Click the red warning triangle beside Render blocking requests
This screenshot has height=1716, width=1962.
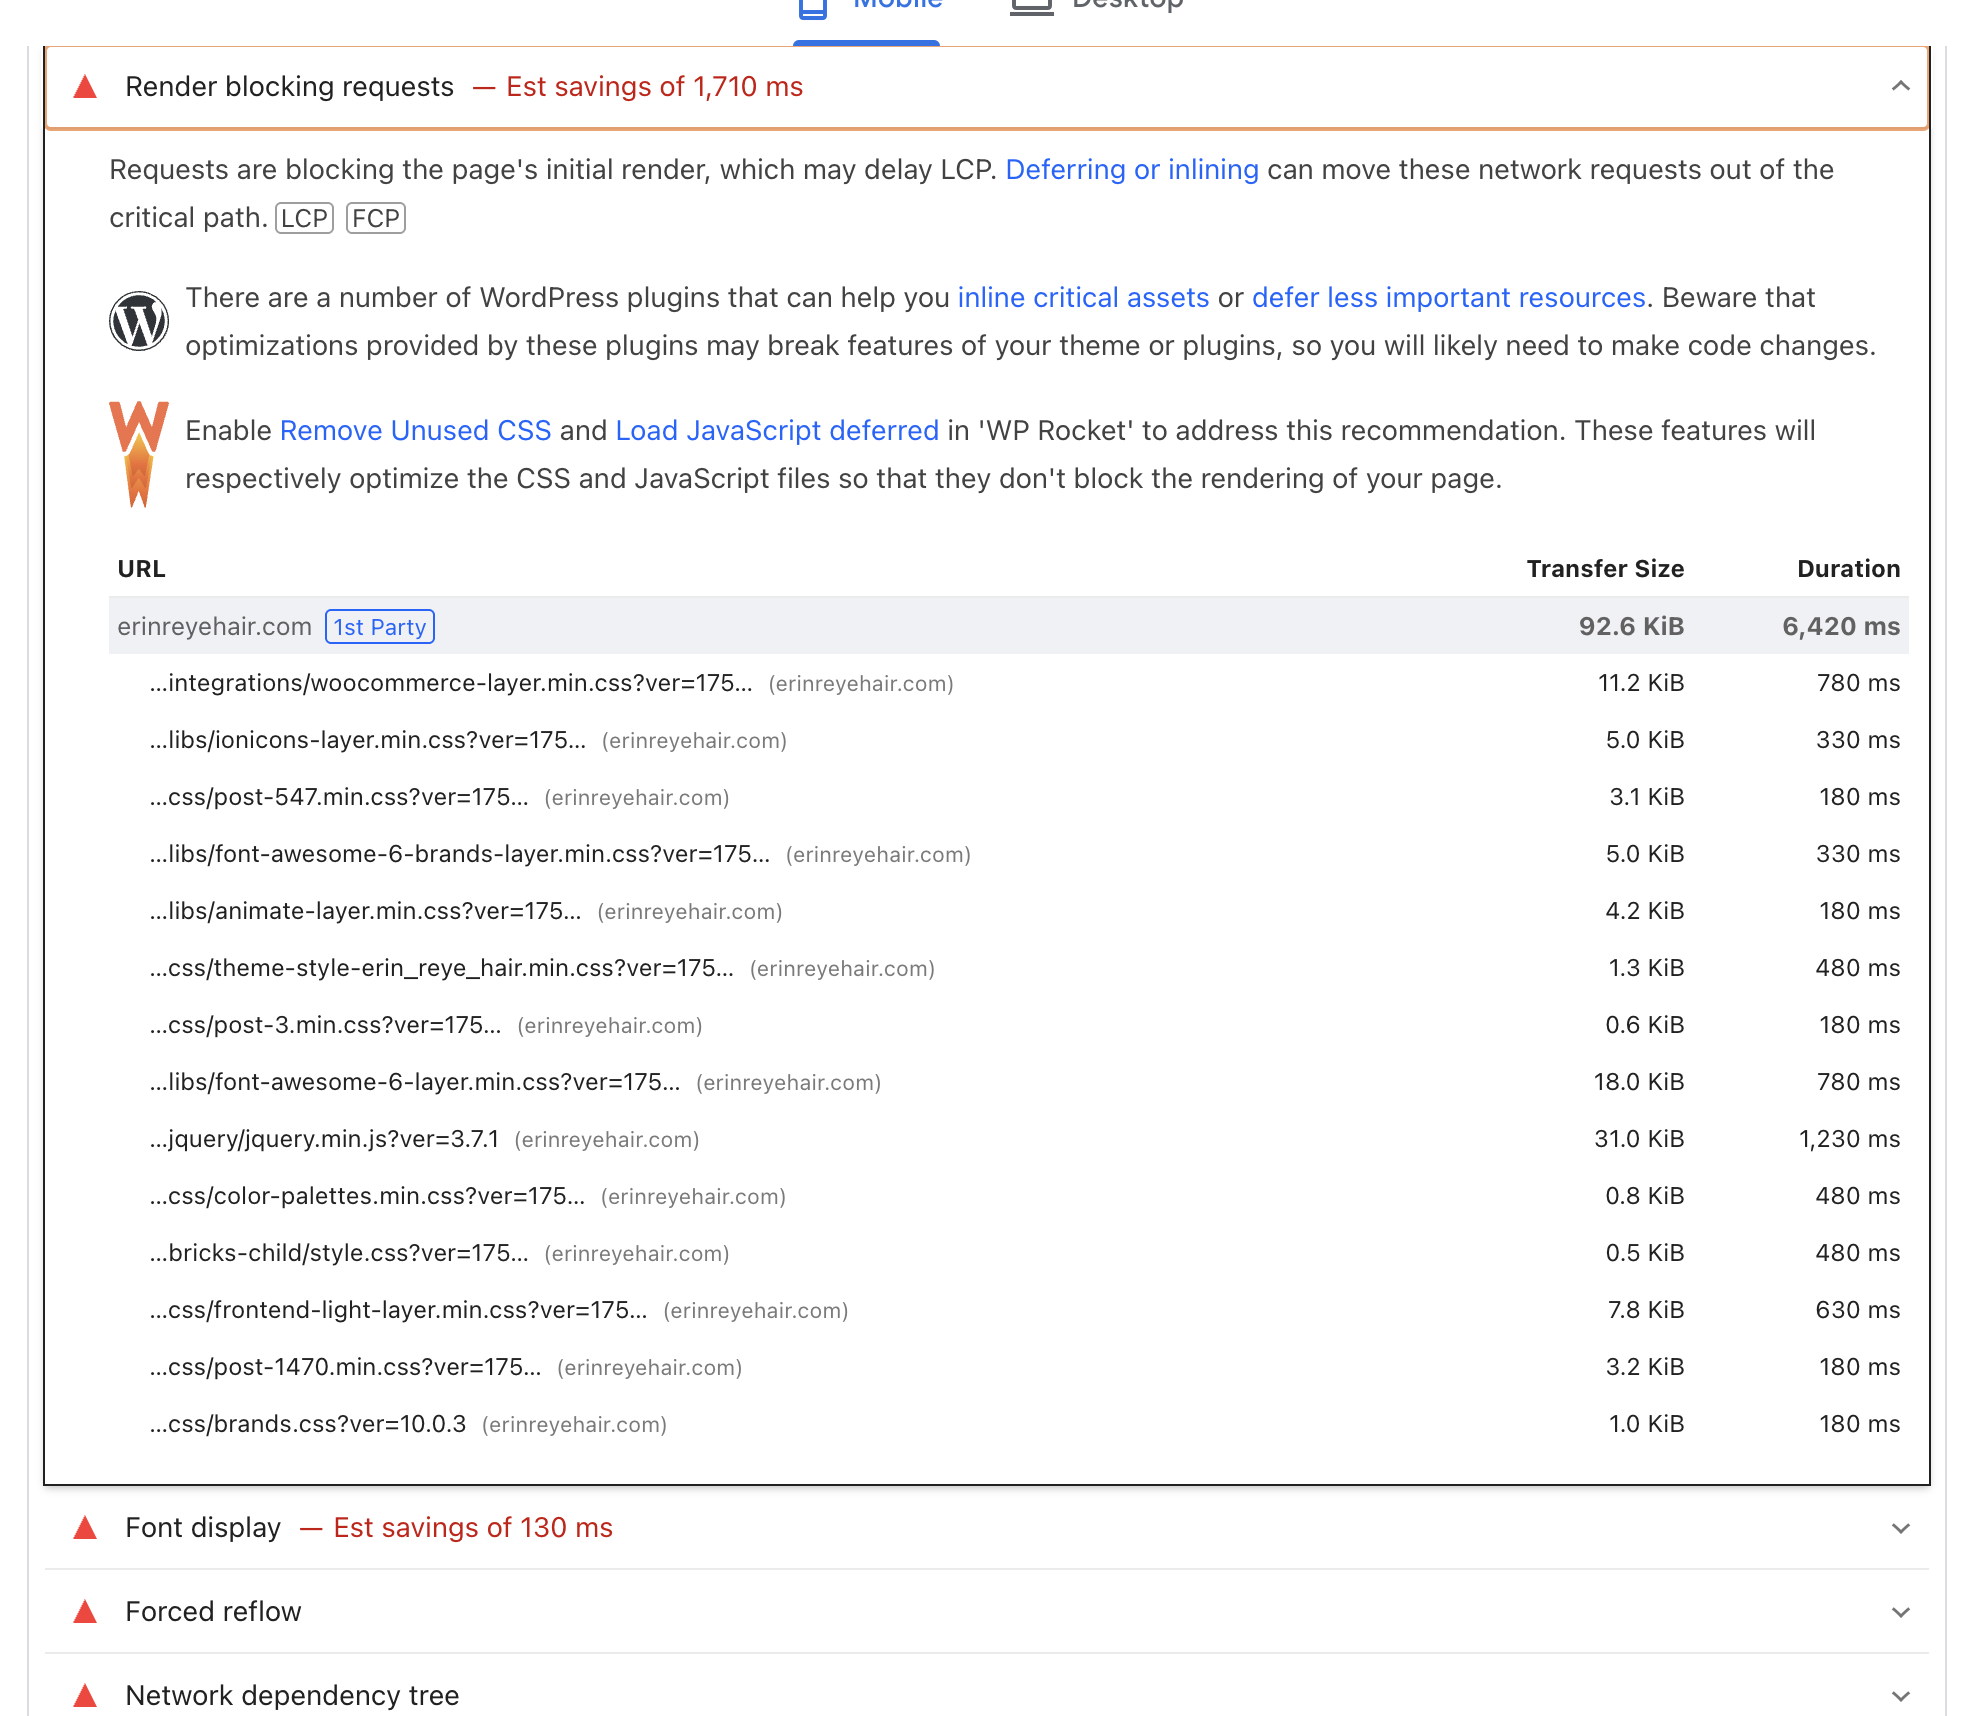tap(86, 87)
